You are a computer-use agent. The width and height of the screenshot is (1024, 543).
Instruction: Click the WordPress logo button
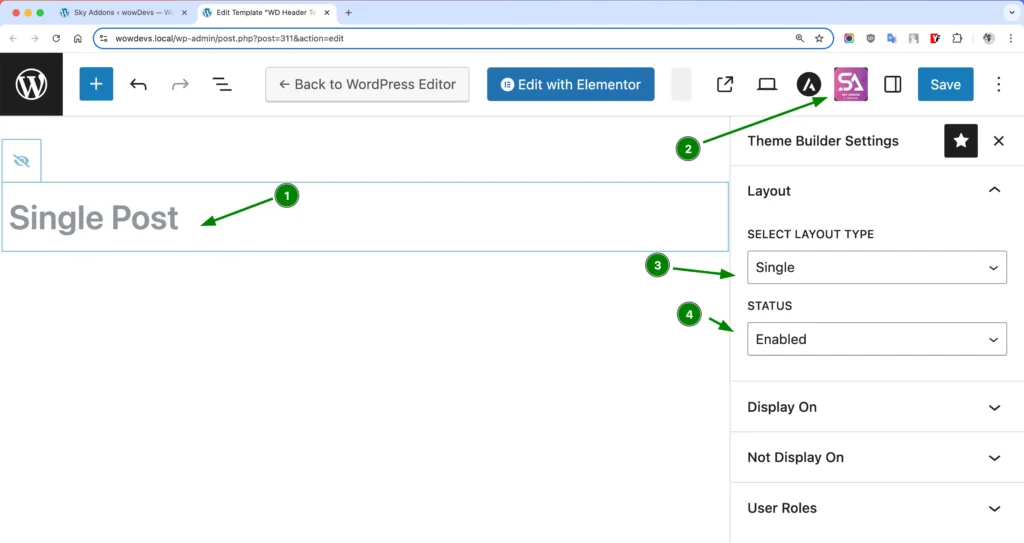[x=31, y=84]
